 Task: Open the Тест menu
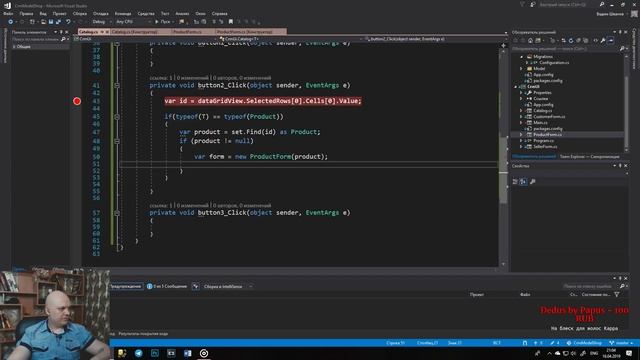(165, 13)
